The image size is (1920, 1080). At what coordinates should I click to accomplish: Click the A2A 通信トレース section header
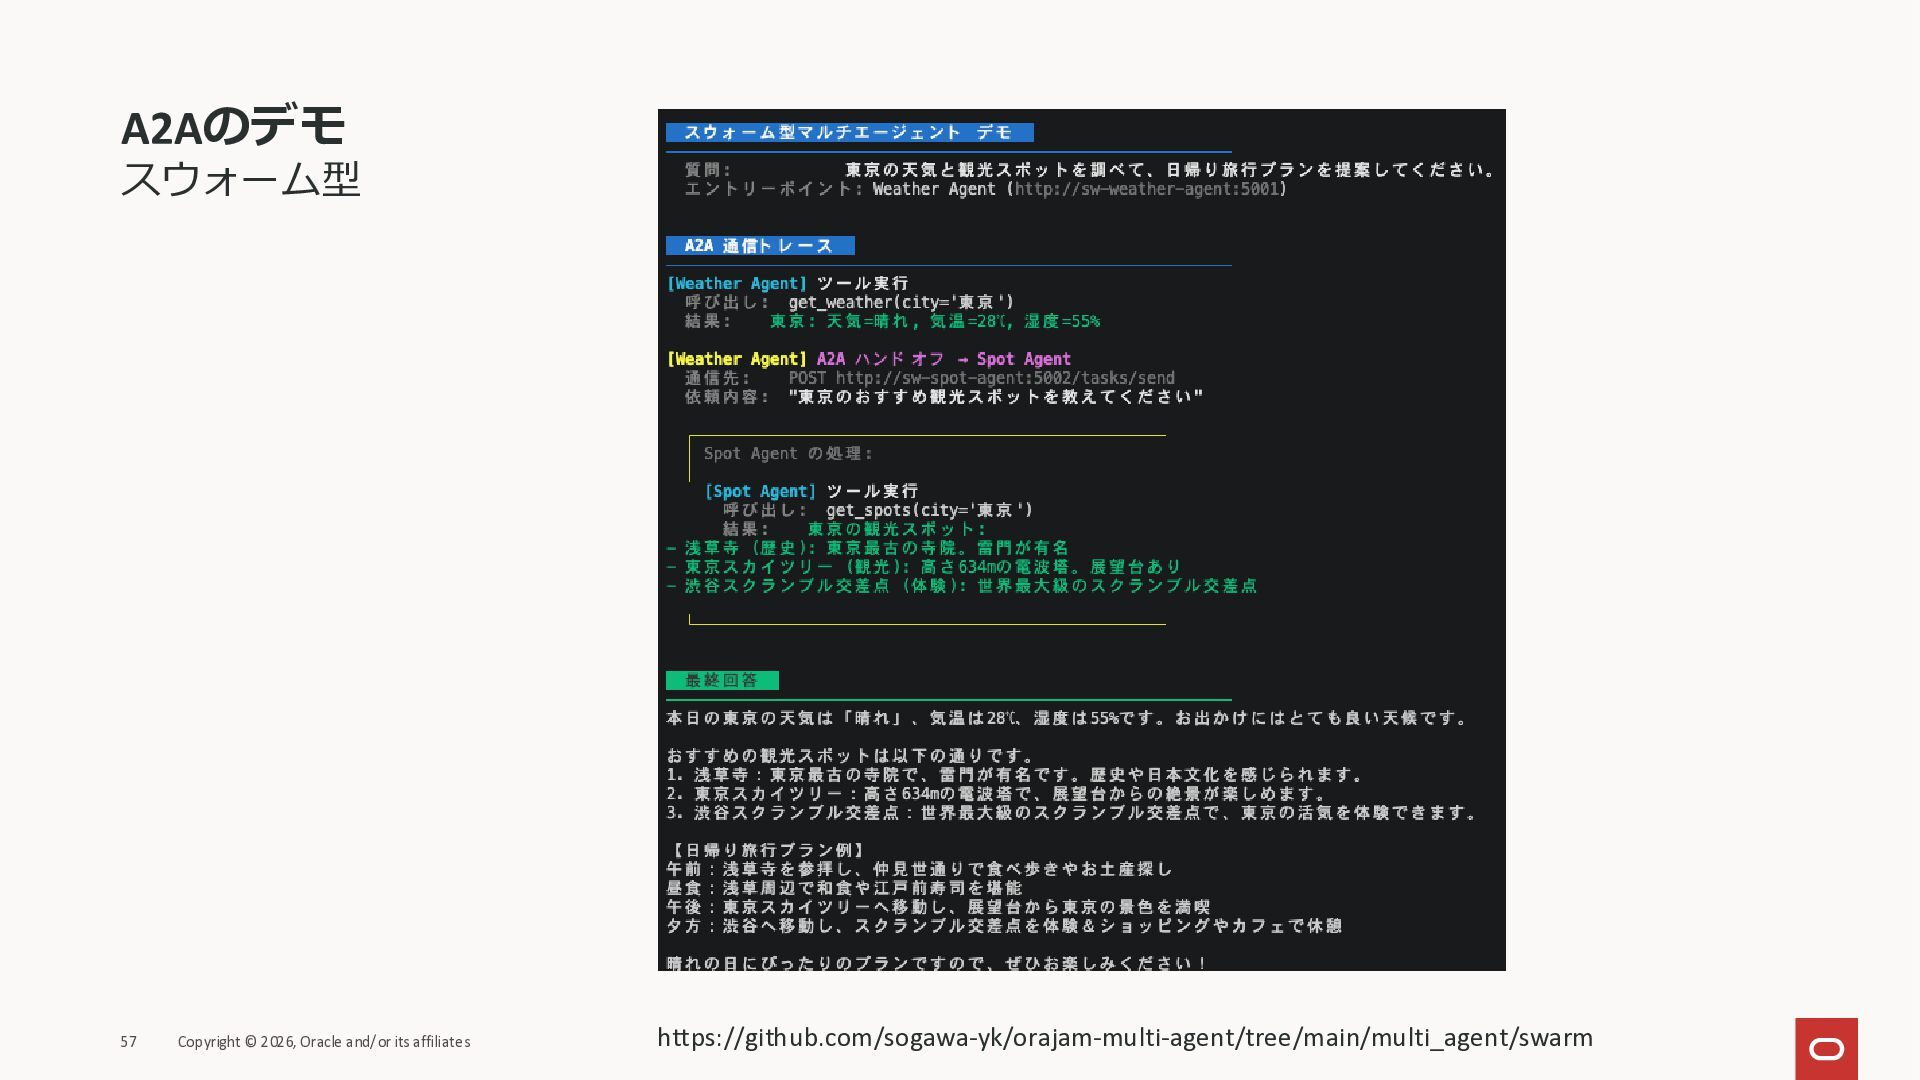pyautogui.click(x=760, y=246)
